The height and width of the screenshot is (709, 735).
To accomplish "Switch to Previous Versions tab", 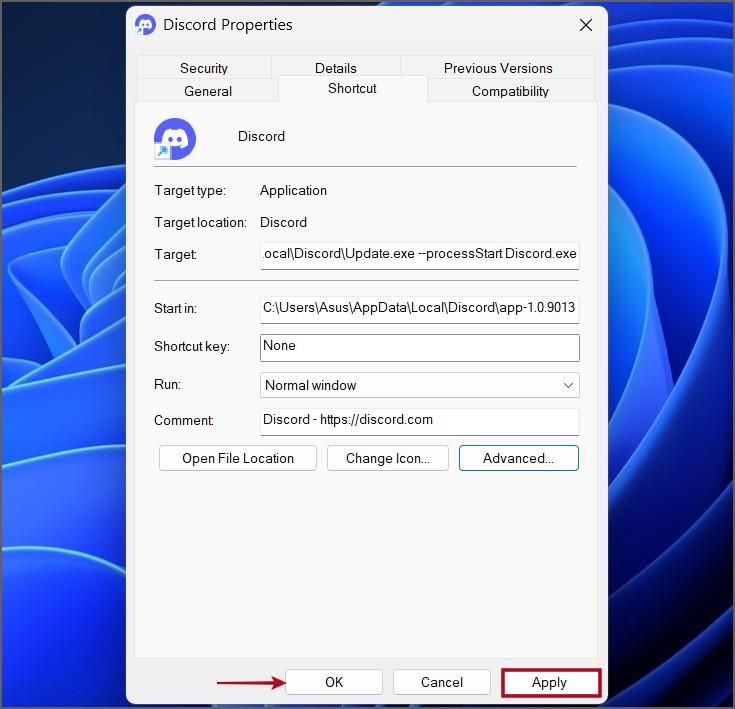I will (x=498, y=68).
